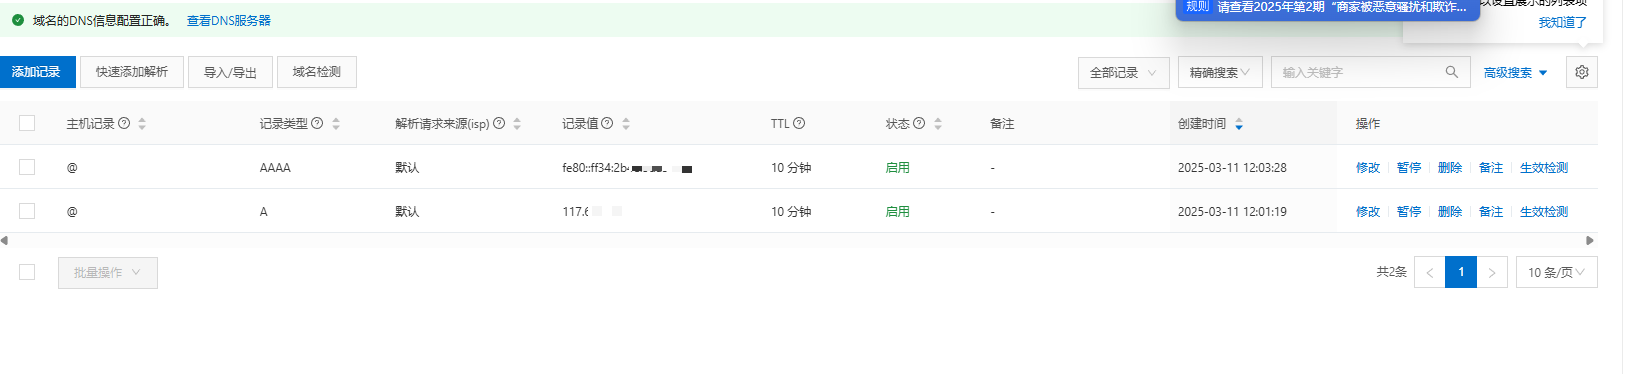Click help icon beside 记录值 header
Image resolution: width=1634 pixels, height=374 pixels.
point(607,123)
